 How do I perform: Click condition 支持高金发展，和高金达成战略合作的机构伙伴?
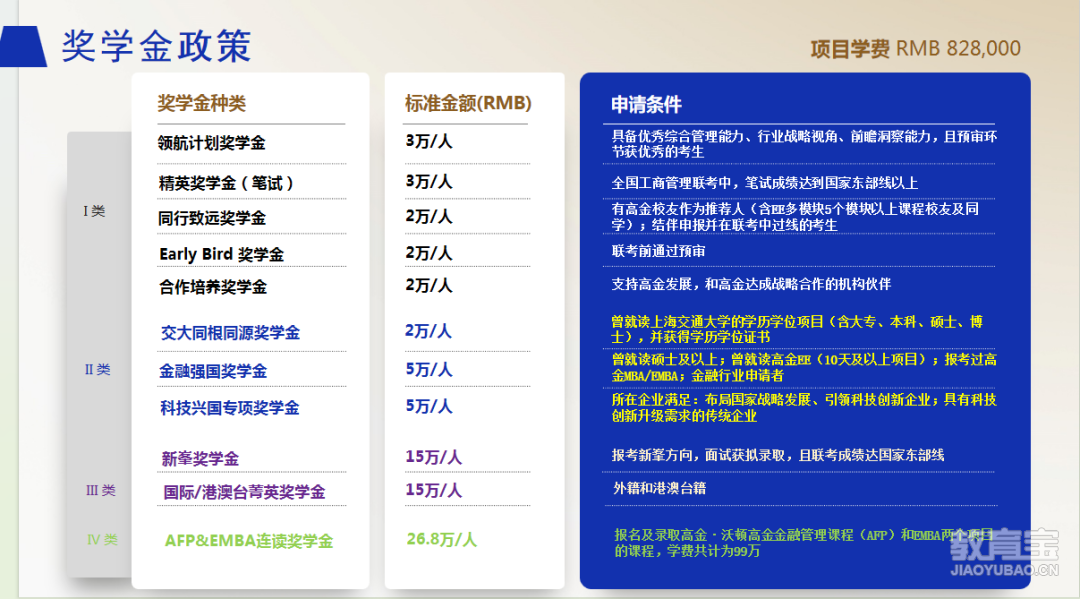[751, 284]
